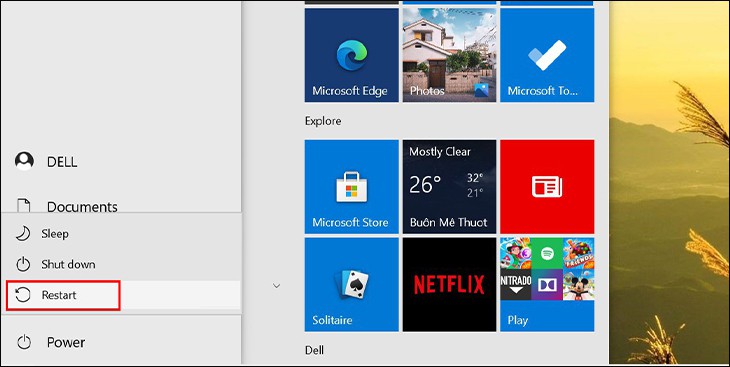Screen dimensions: 730x367
Task: Open the Photos tile
Action: [449, 55]
